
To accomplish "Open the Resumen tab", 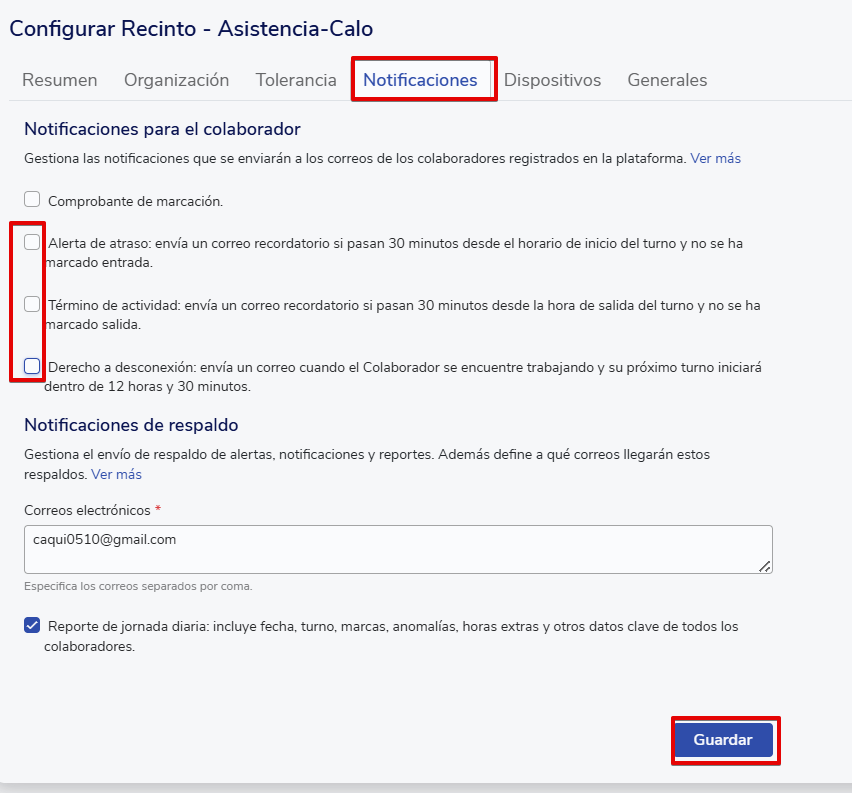I will pyautogui.click(x=60, y=80).
